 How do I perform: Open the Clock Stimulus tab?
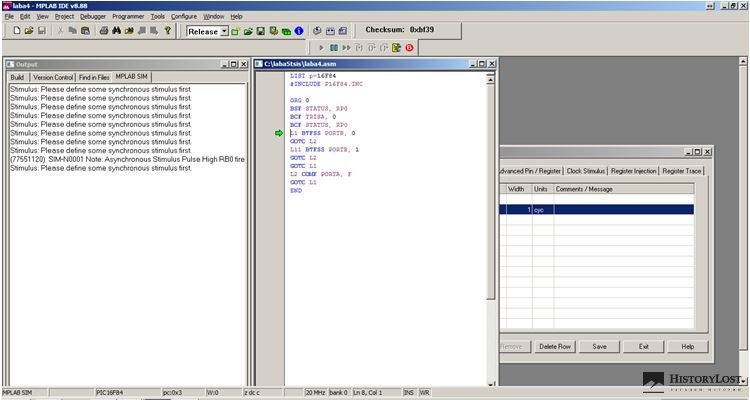(x=586, y=171)
